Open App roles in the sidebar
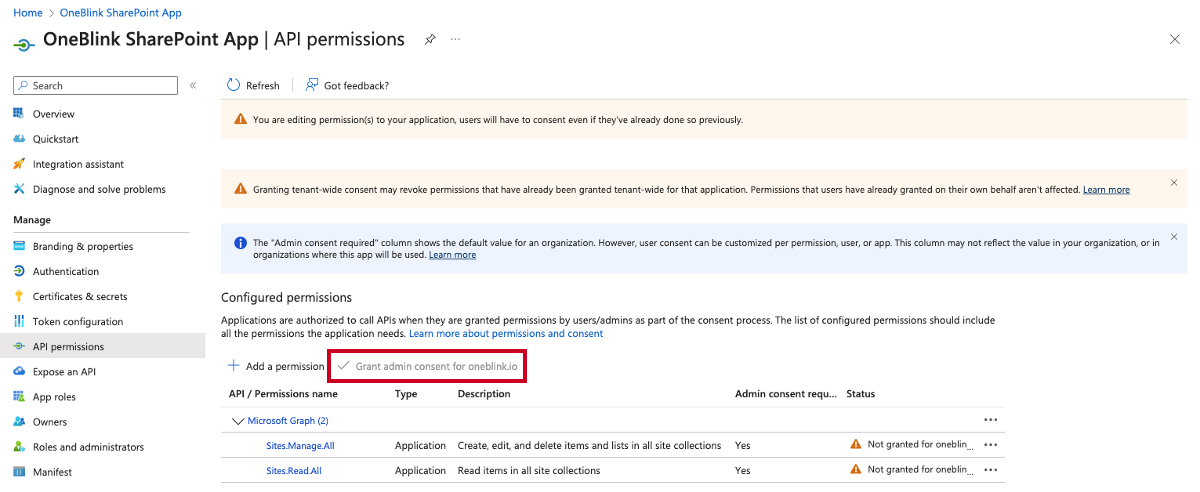Viewport: 1200px width, 492px height. (x=53, y=397)
